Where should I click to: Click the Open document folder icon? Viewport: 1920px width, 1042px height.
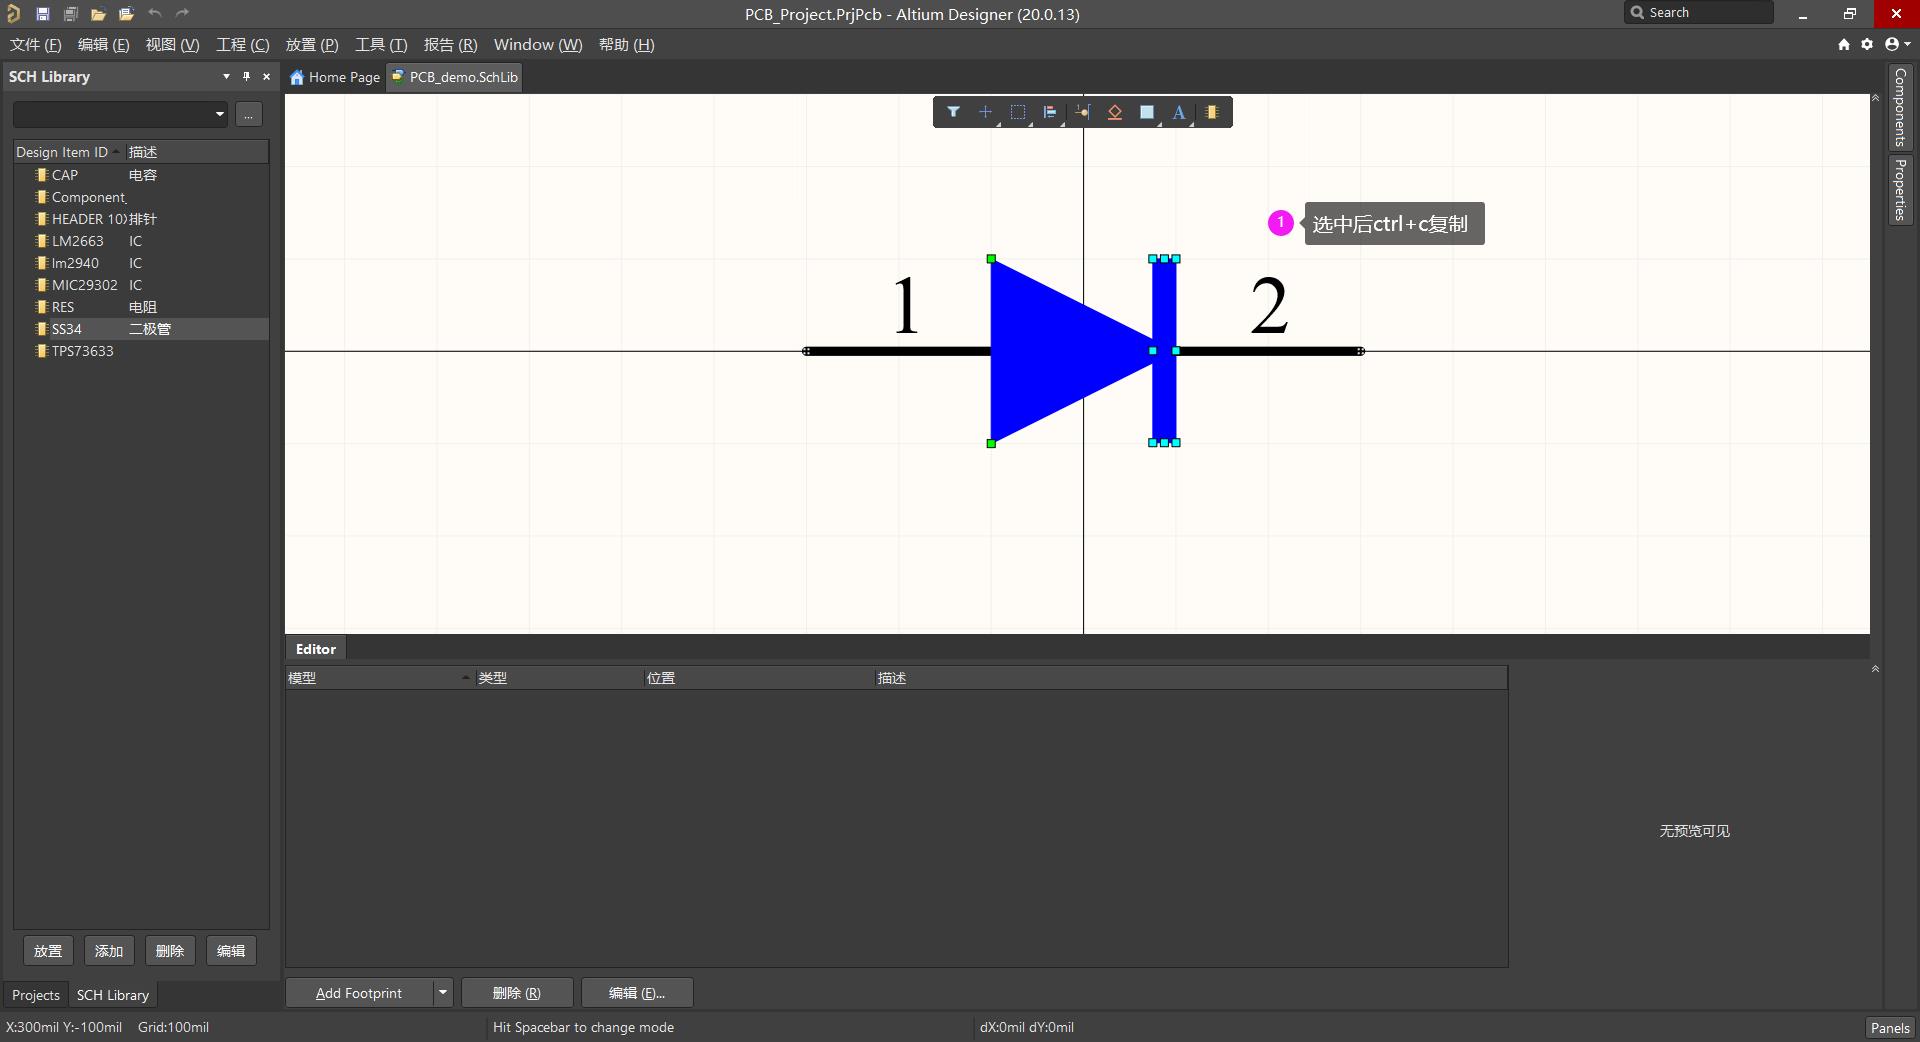click(x=98, y=14)
